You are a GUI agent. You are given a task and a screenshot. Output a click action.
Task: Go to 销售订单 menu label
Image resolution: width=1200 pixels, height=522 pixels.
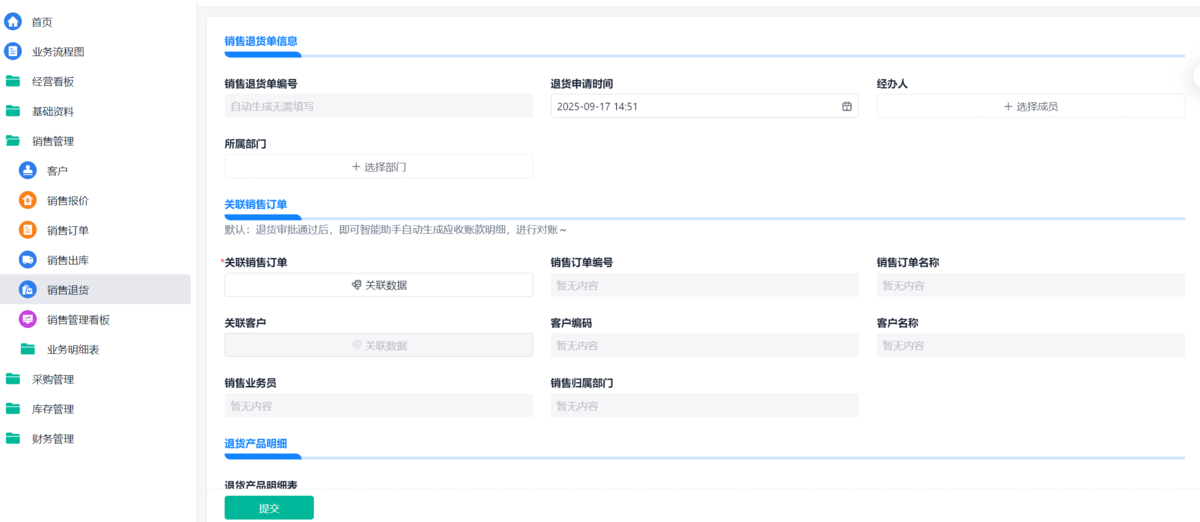tap(68, 230)
